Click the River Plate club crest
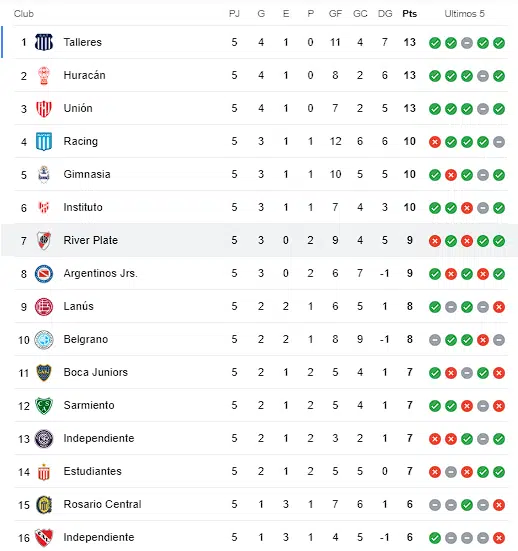 (44, 241)
